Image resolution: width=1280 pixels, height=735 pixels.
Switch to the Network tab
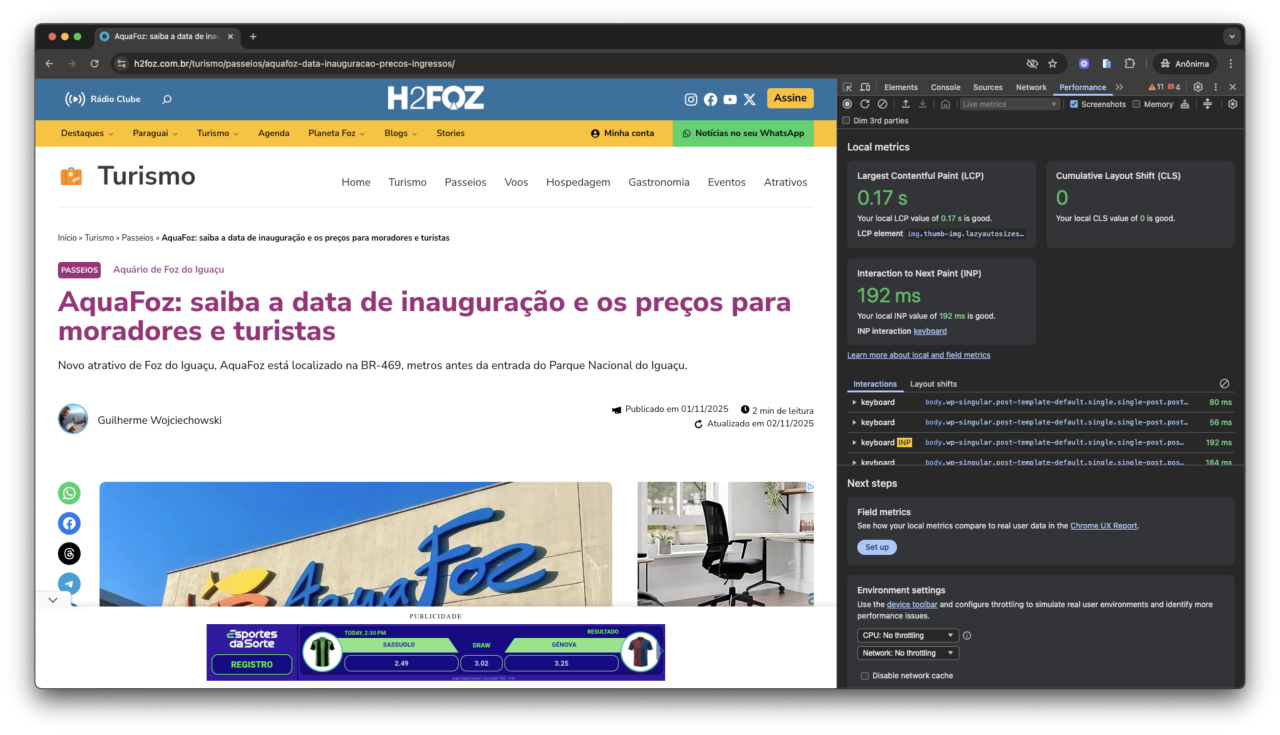(x=1031, y=87)
